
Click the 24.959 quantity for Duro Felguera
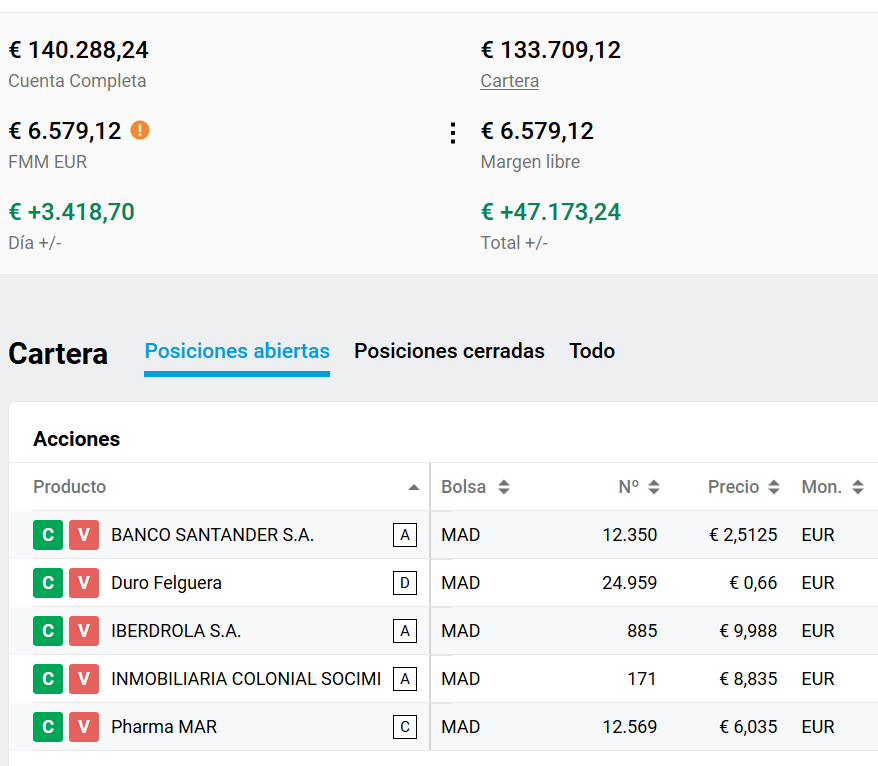(x=629, y=583)
